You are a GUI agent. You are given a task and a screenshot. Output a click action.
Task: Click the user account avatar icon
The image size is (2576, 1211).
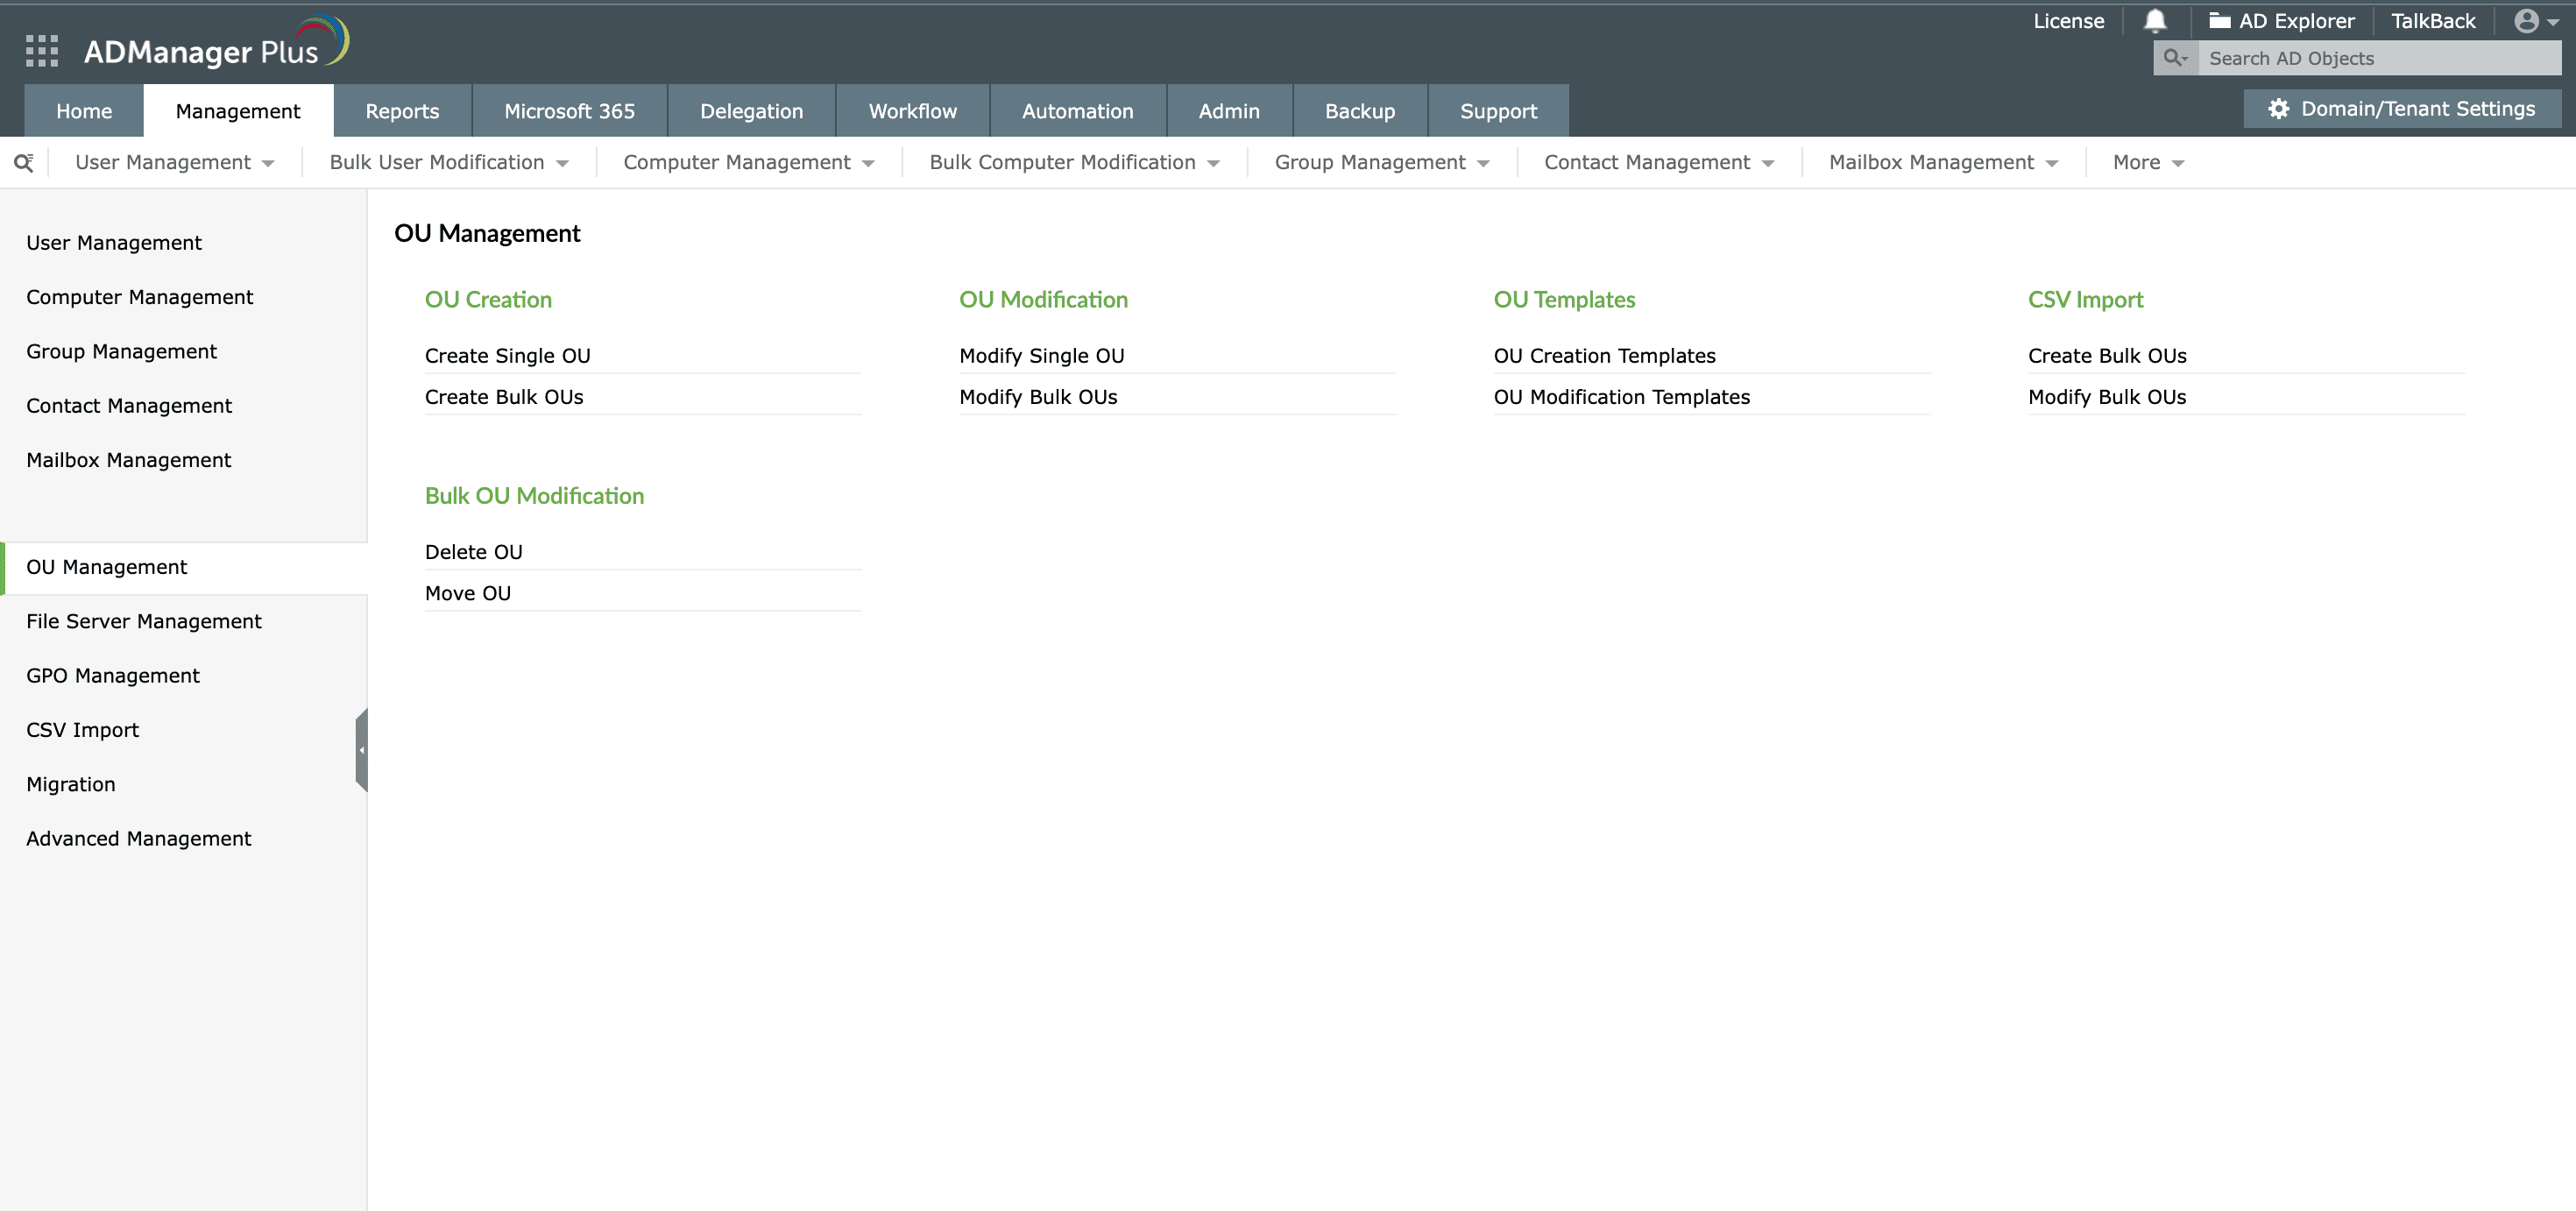(2526, 21)
